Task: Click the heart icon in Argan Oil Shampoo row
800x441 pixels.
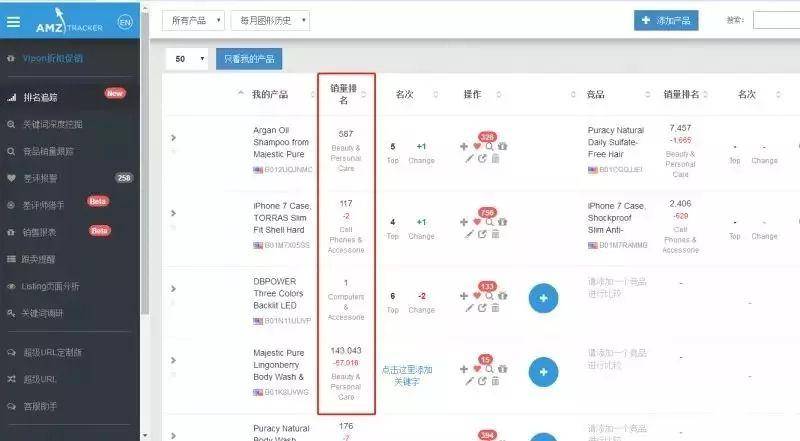Action: point(477,146)
